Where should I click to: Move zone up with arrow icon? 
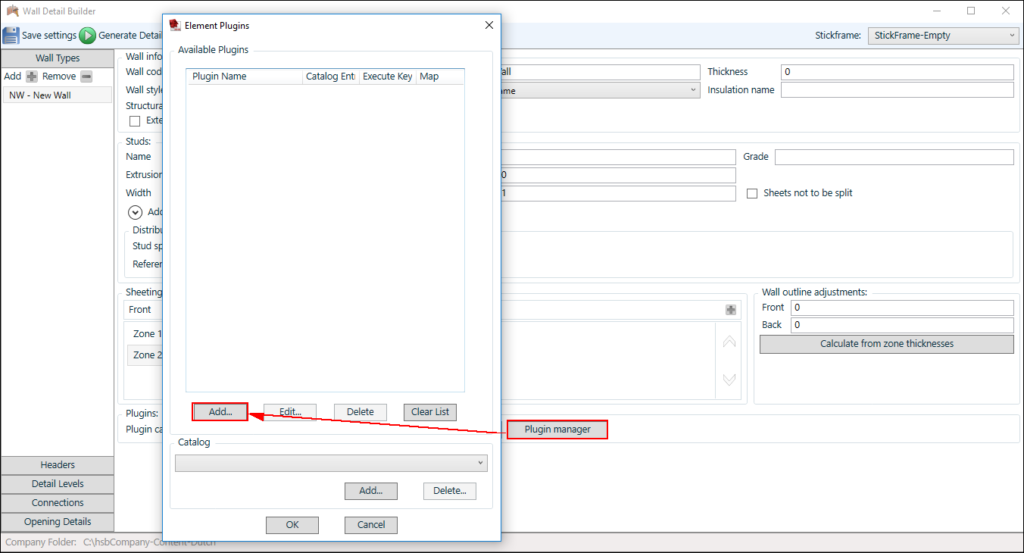[729, 341]
